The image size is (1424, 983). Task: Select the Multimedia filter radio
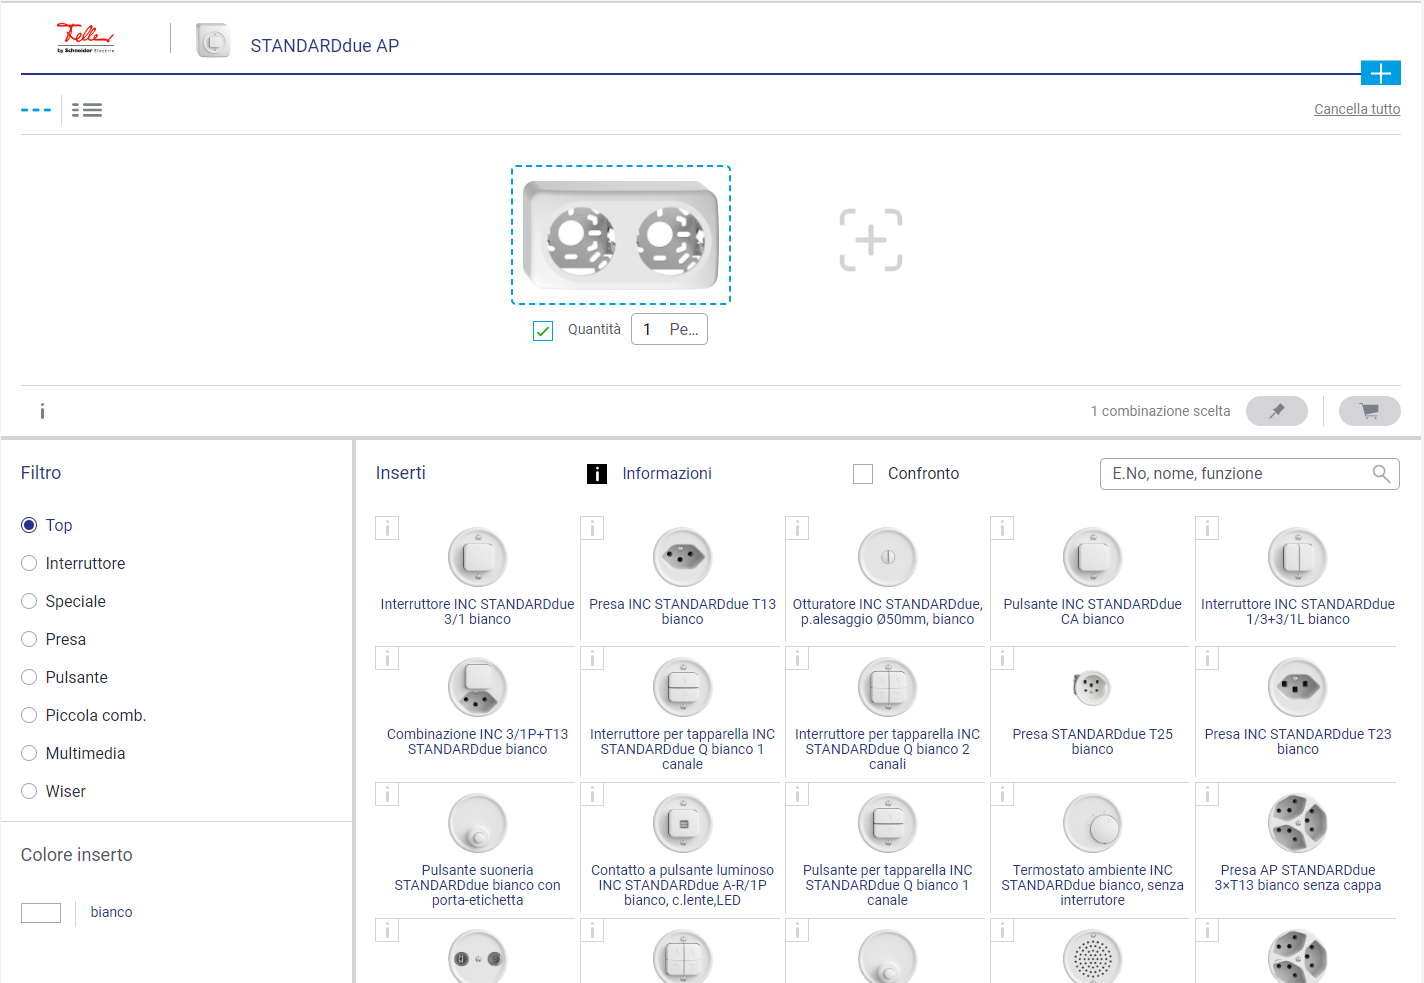point(29,753)
